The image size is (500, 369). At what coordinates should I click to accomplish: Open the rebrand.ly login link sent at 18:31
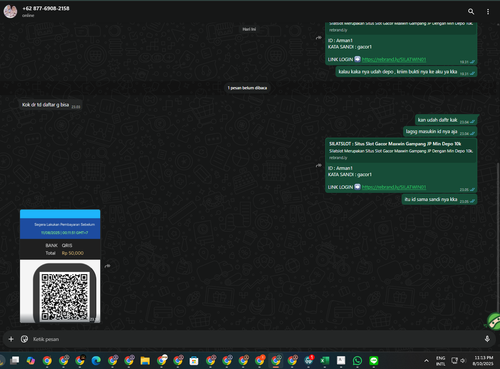[394, 59]
